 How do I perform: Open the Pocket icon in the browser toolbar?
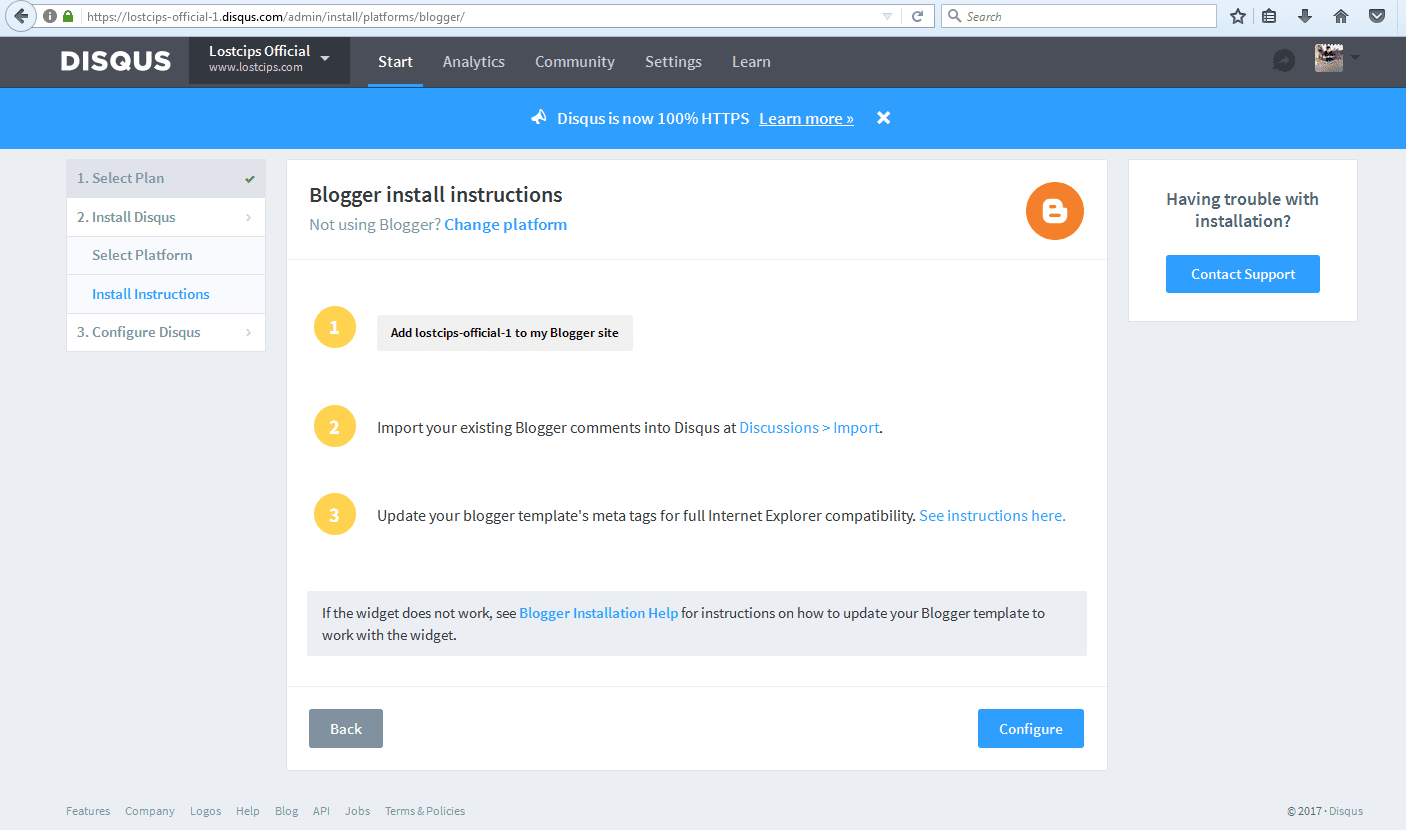pos(1377,16)
